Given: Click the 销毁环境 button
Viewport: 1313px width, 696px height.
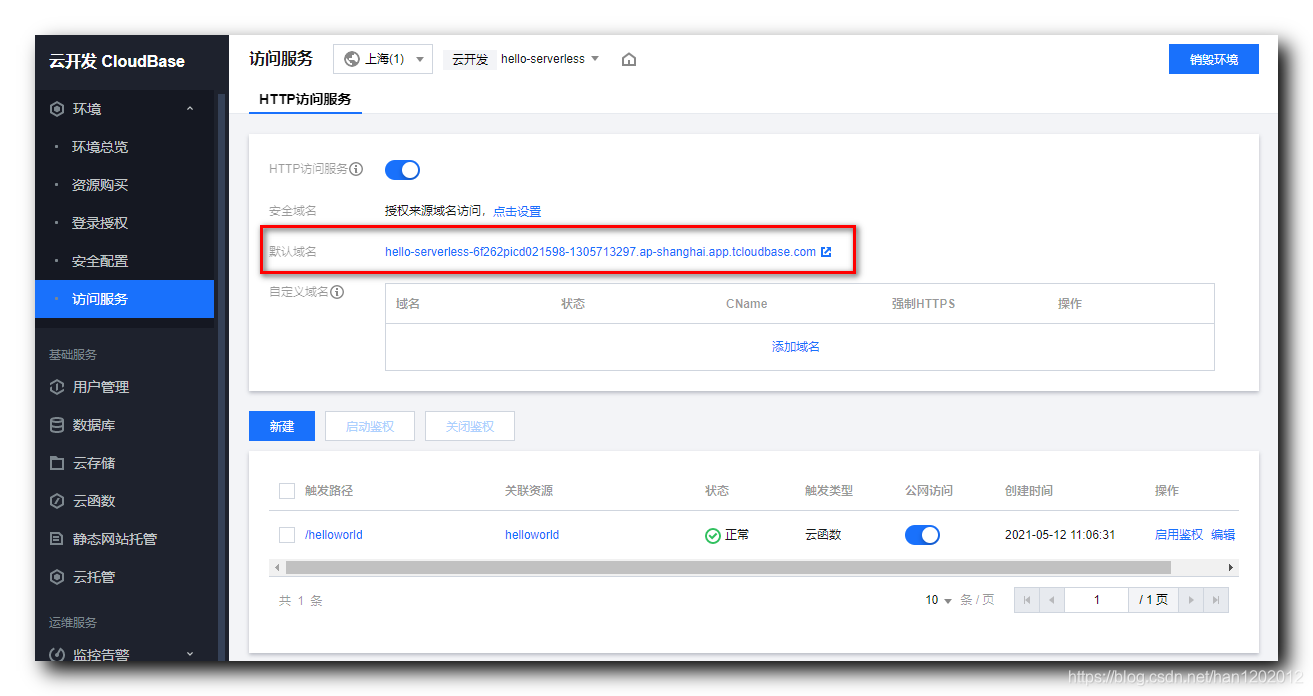Looking at the screenshot, I should [1214, 59].
